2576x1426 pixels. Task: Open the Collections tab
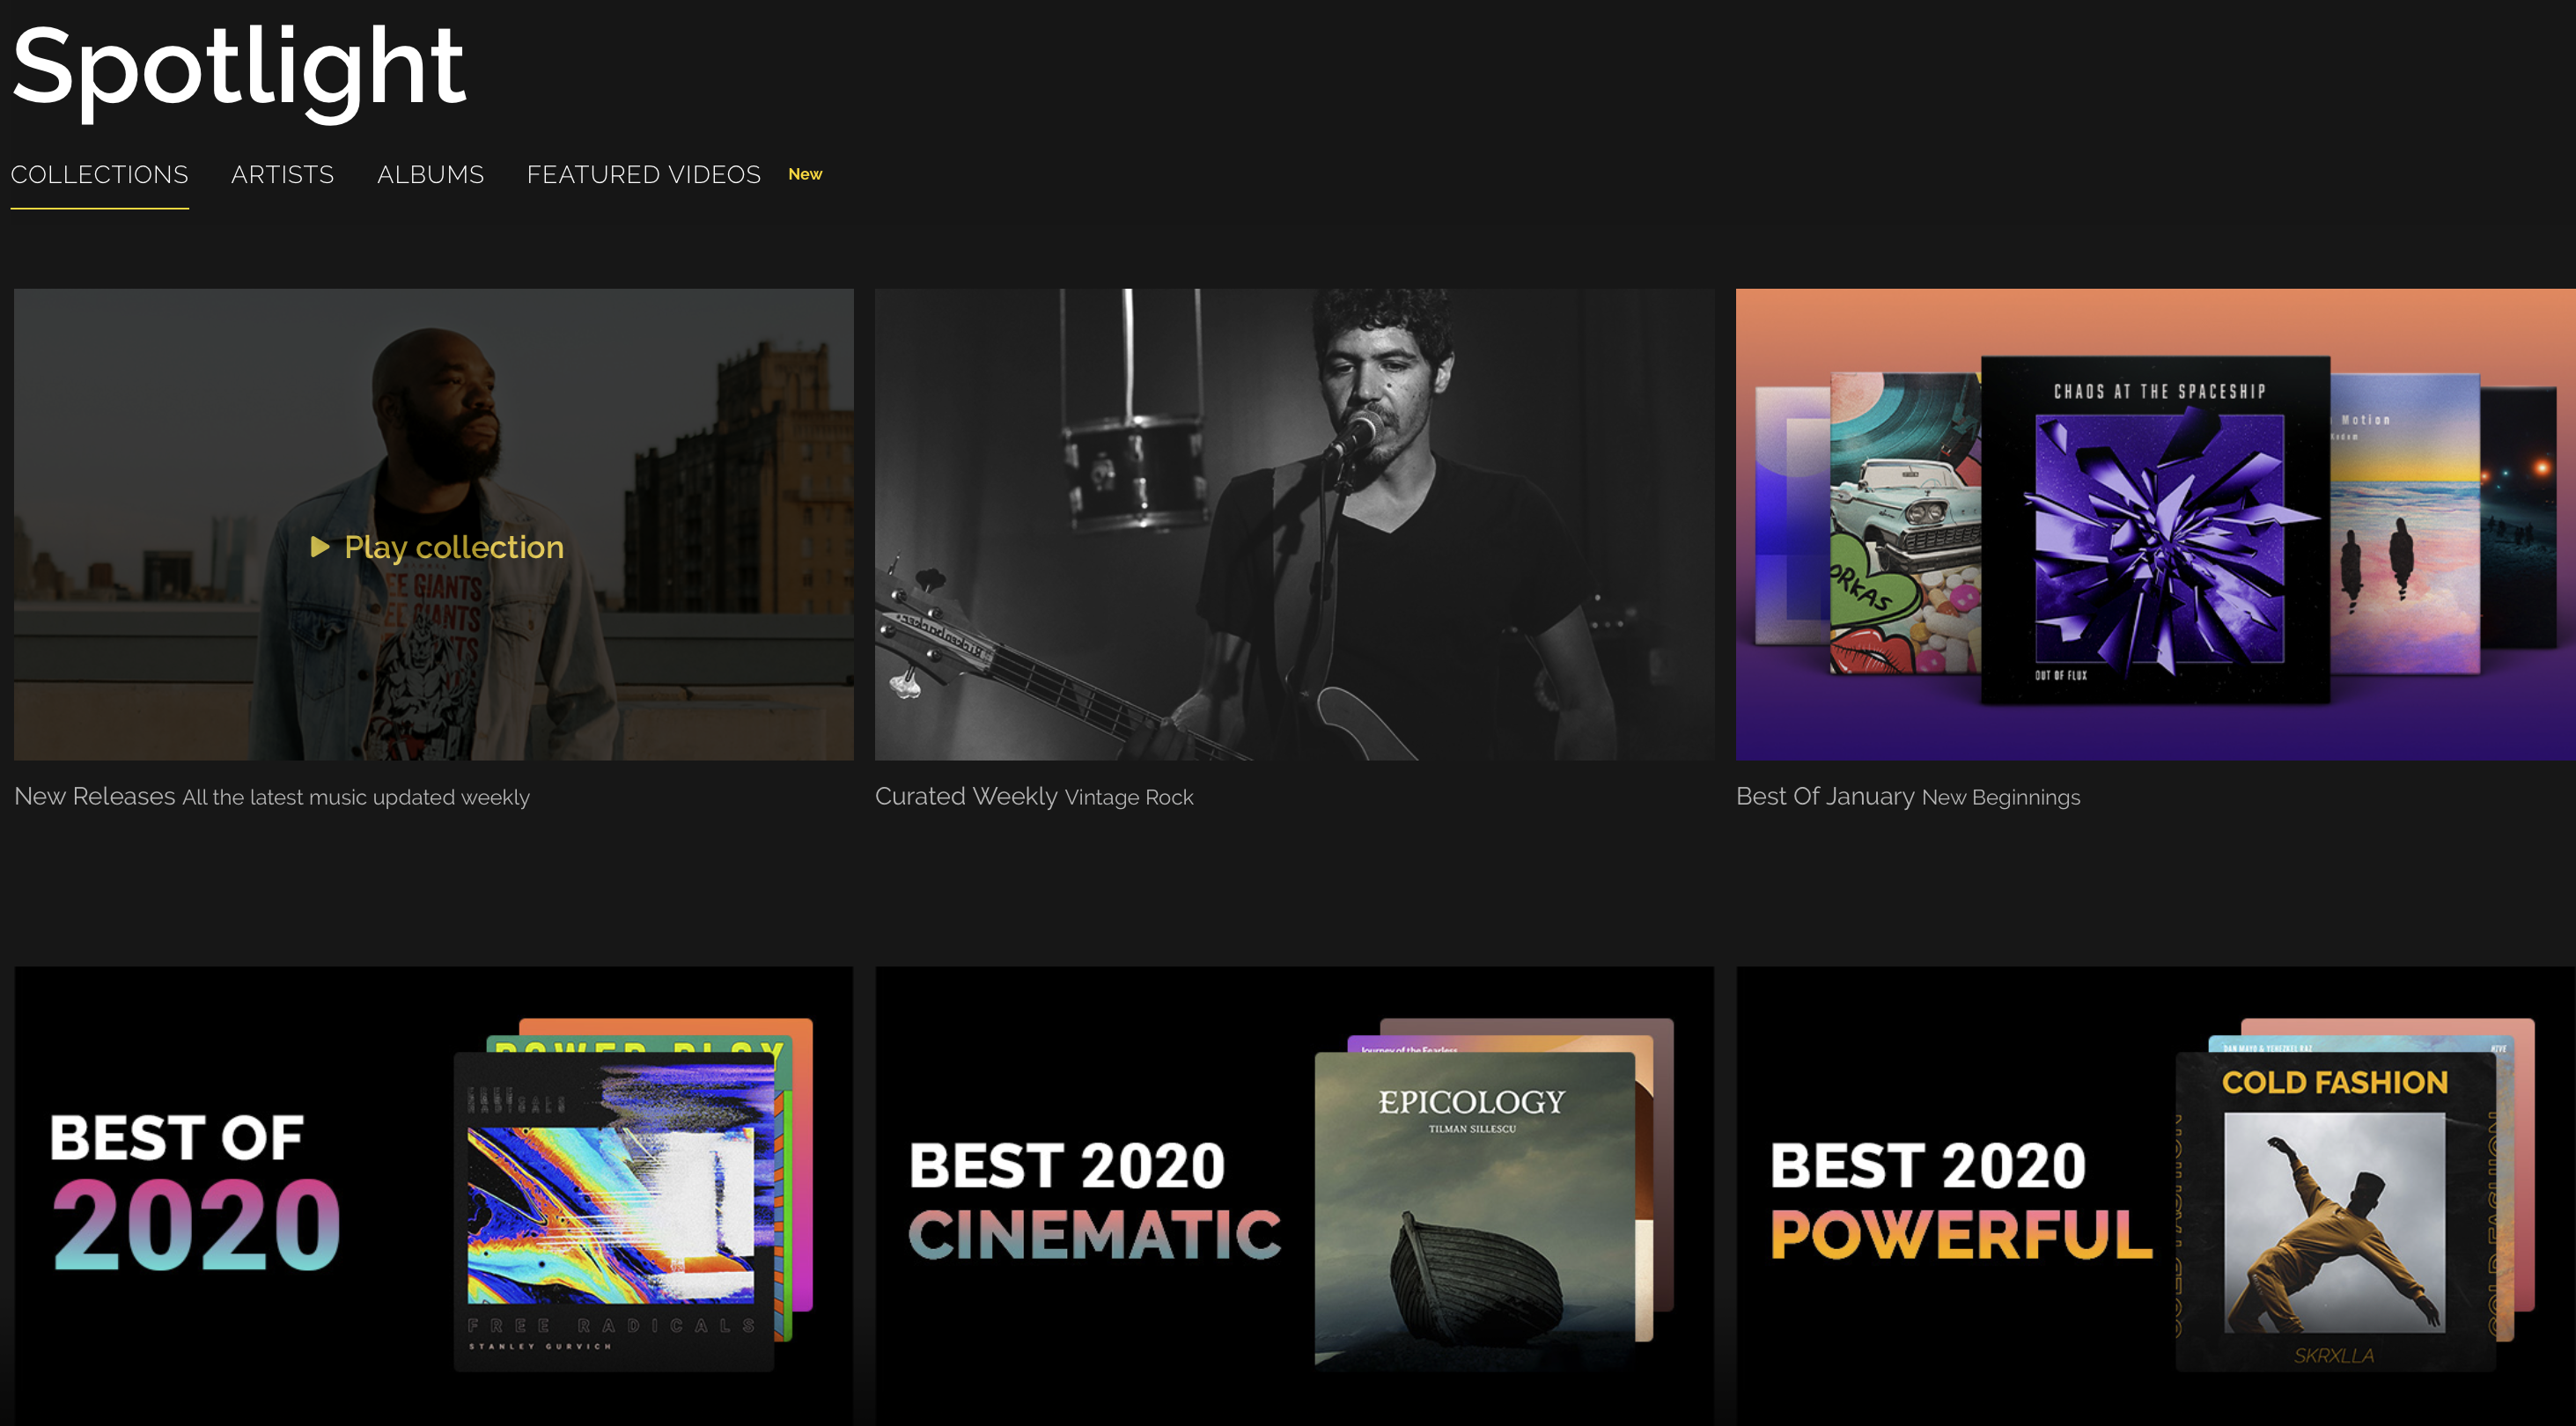pyautogui.click(x=99, y=175)
